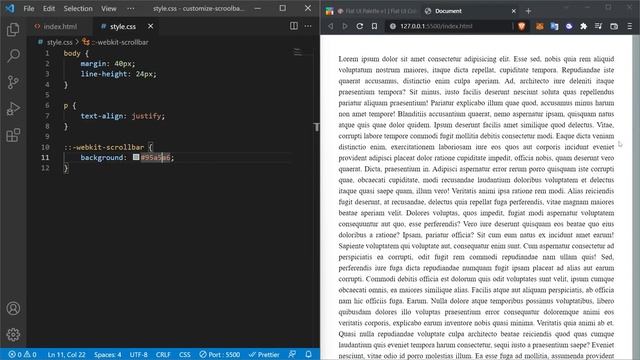Open Brave Shields icon

click(x=522, y=26)
